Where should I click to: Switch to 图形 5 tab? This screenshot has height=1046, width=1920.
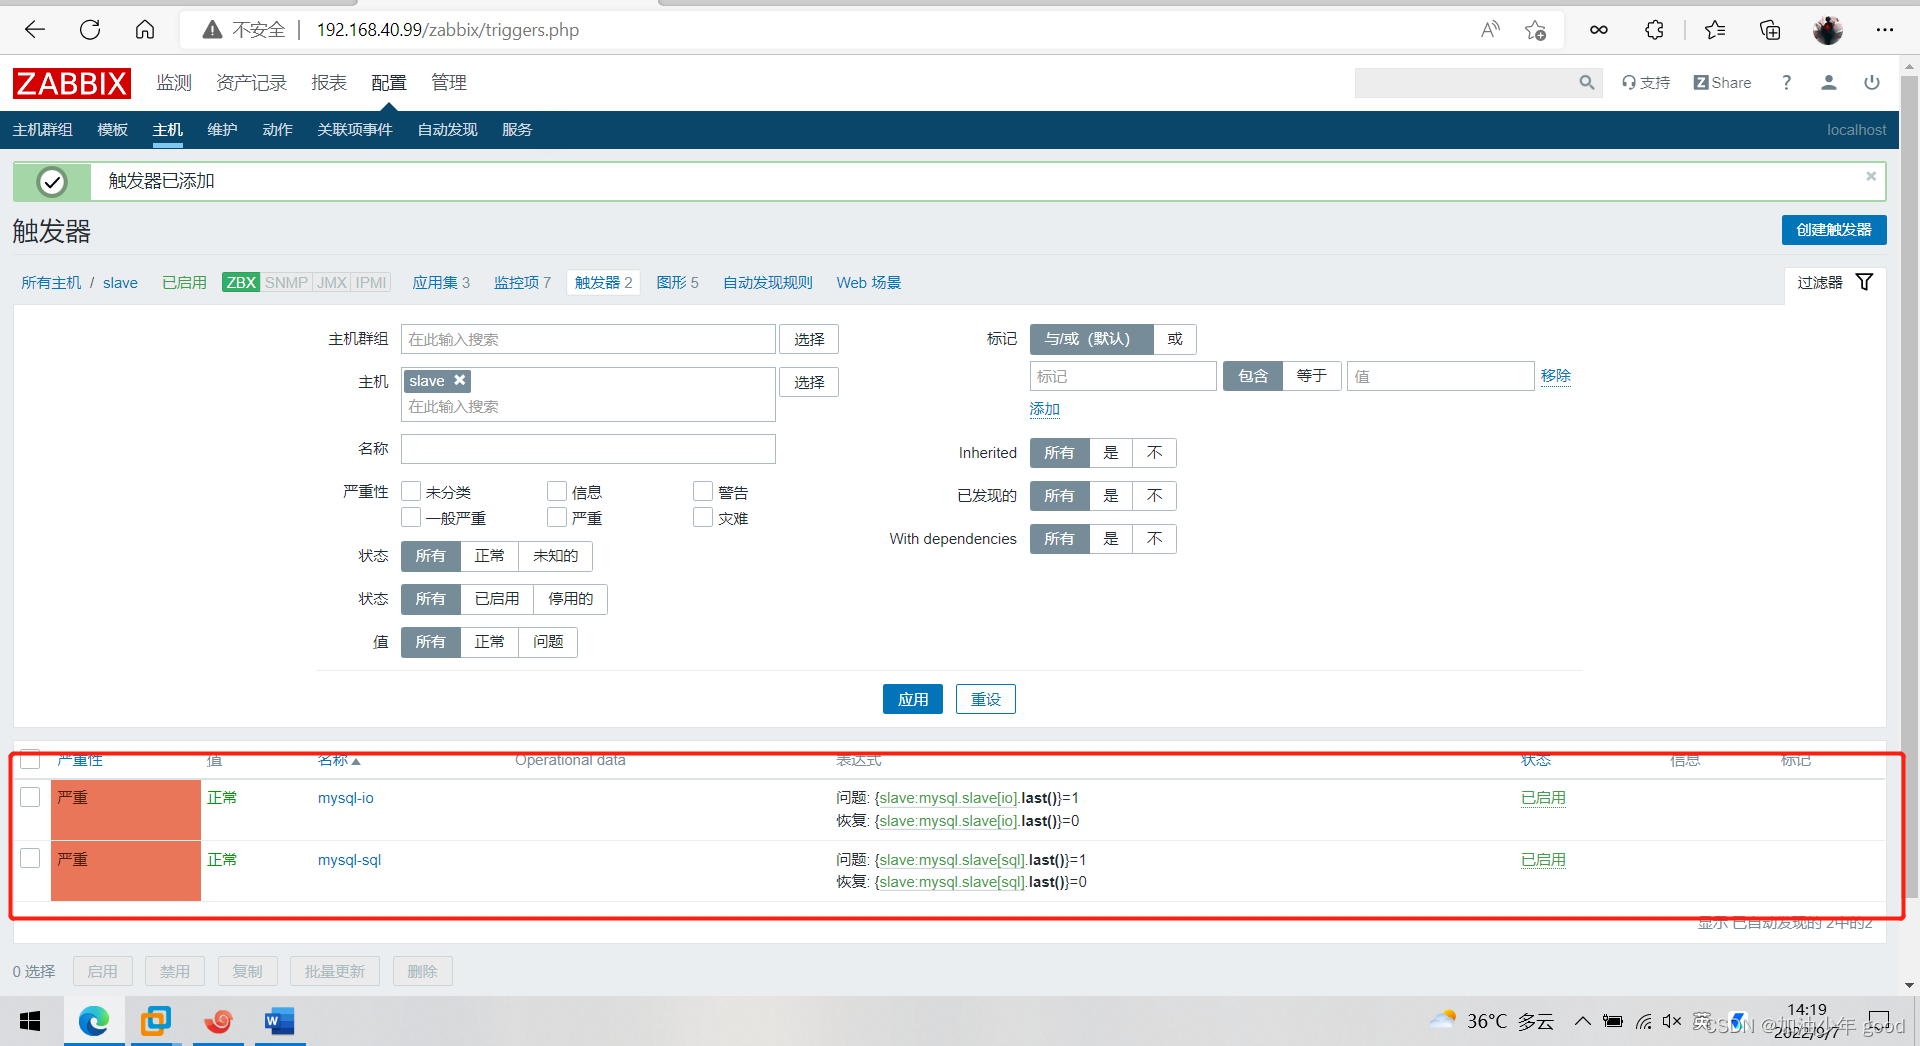coord(677,283)
